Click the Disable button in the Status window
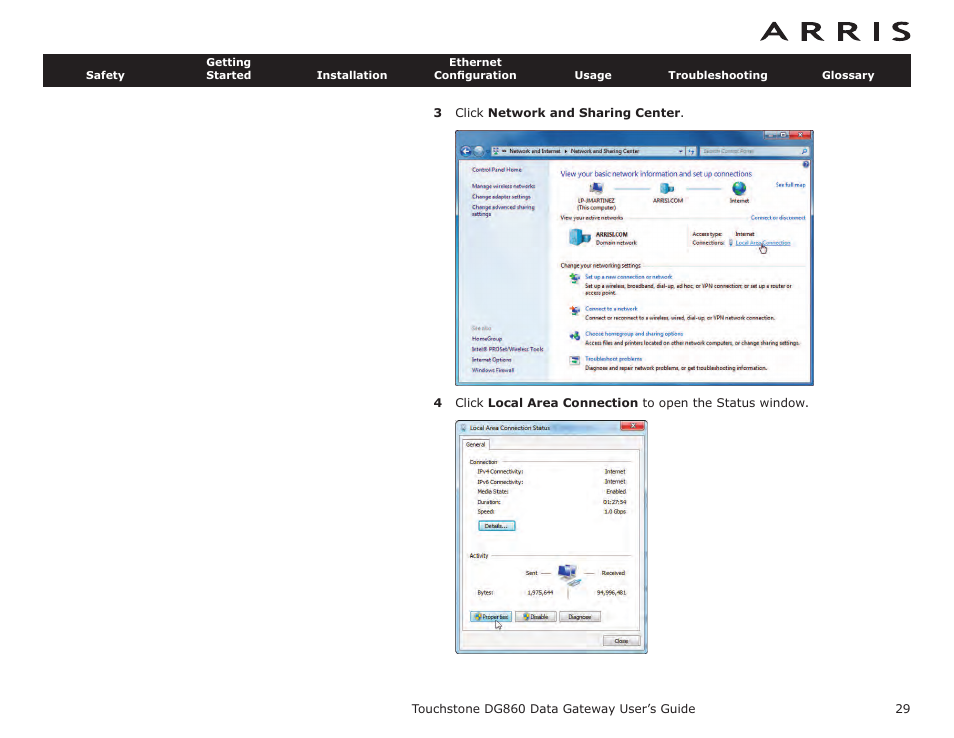954x738 pixels. click(535, 616)
